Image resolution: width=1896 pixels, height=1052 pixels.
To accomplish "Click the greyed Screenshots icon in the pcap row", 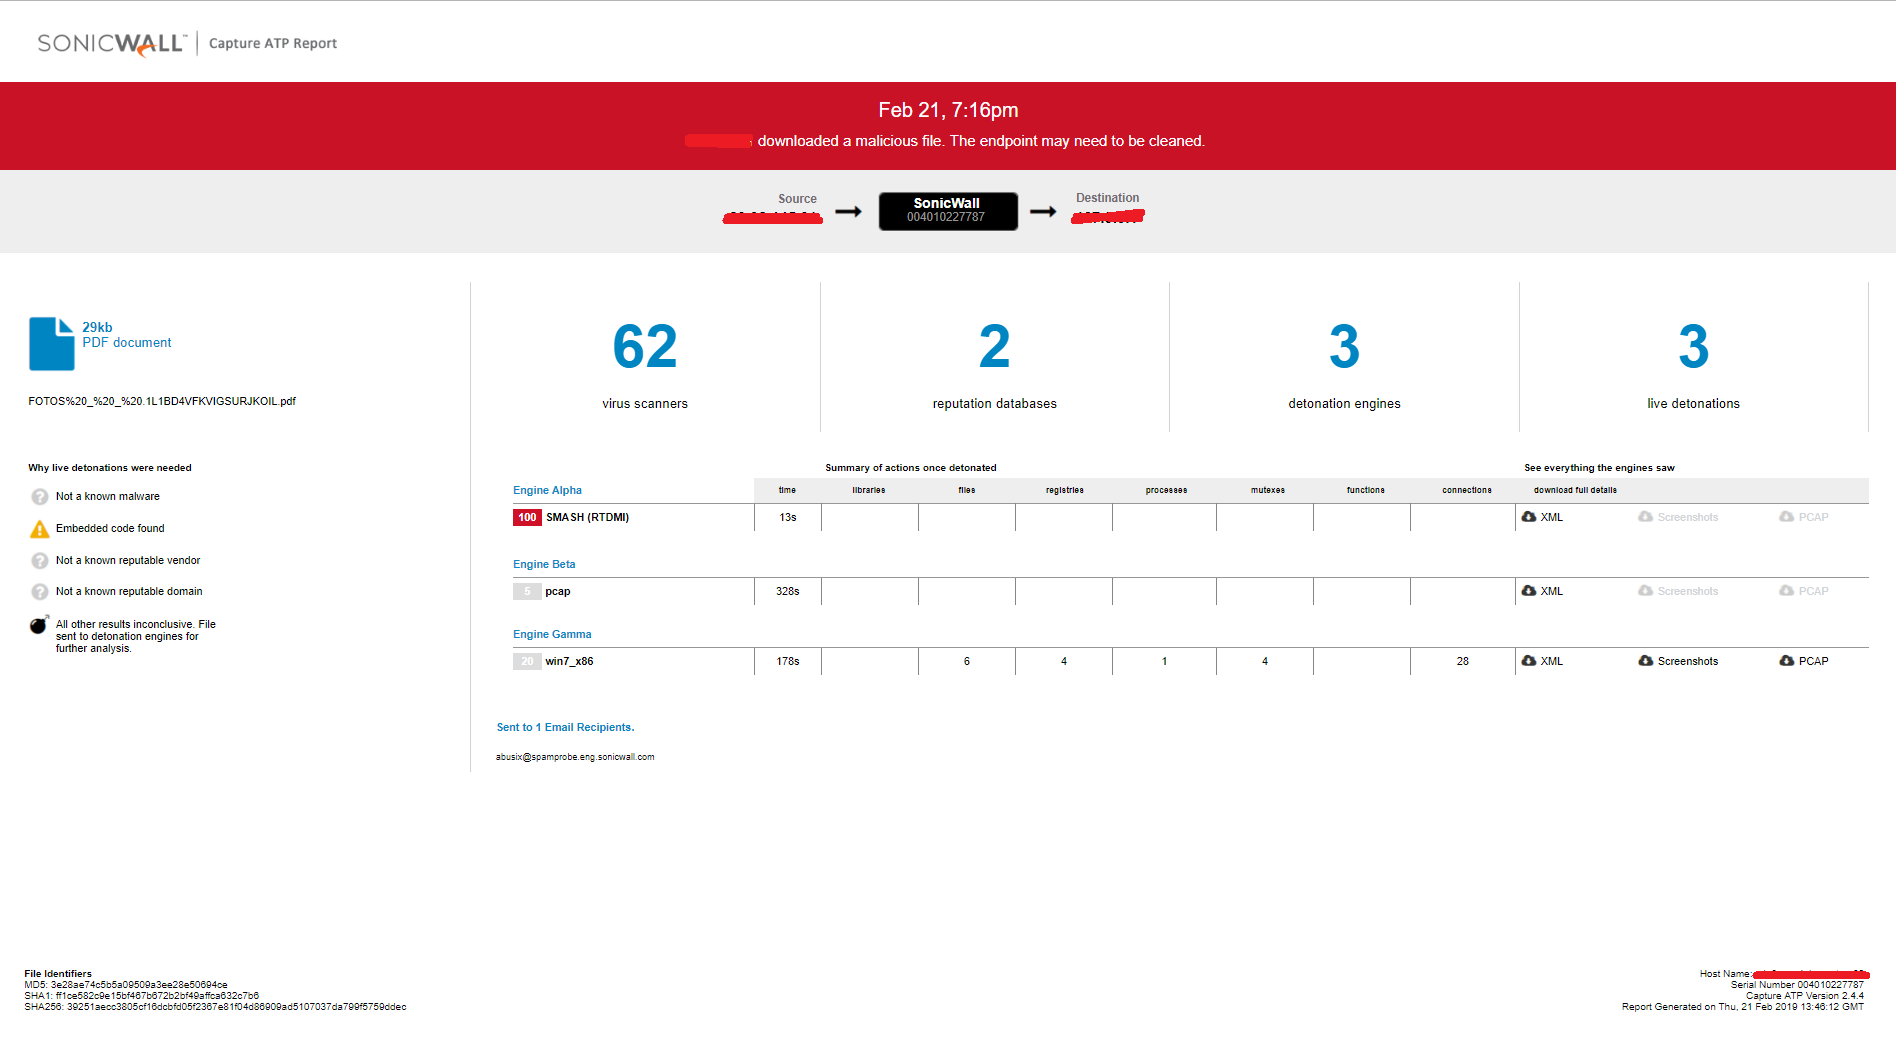I will coord(1645,591).
